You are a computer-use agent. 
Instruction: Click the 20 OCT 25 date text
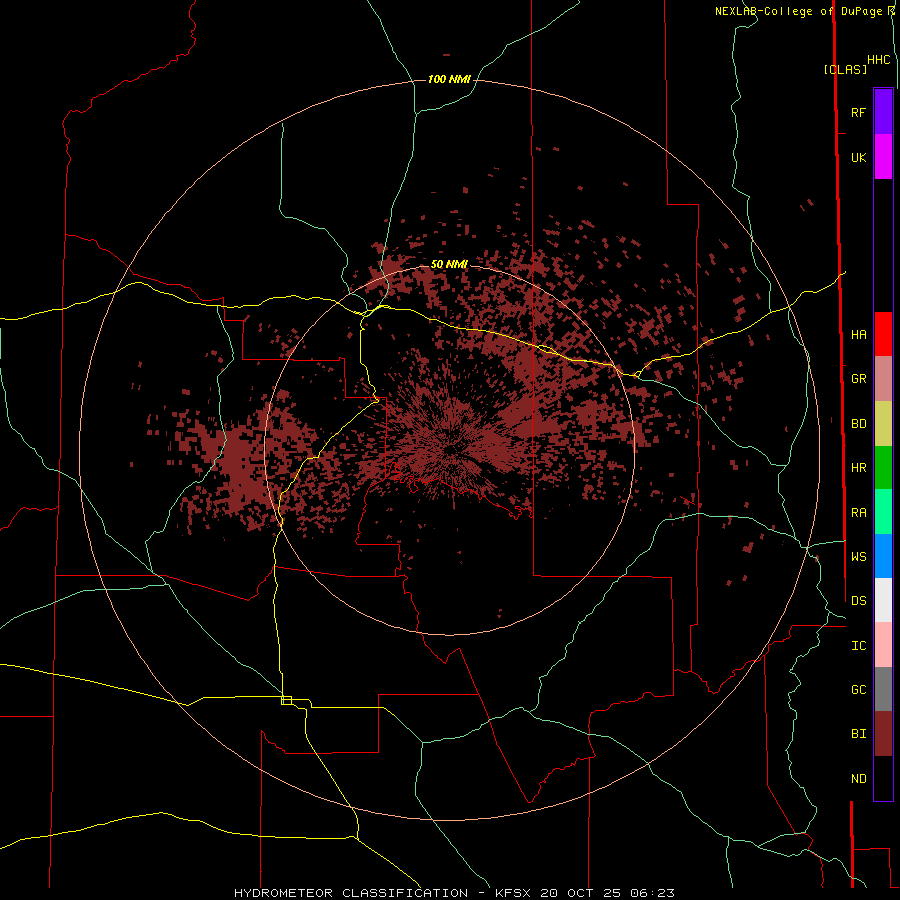[582, 893]
